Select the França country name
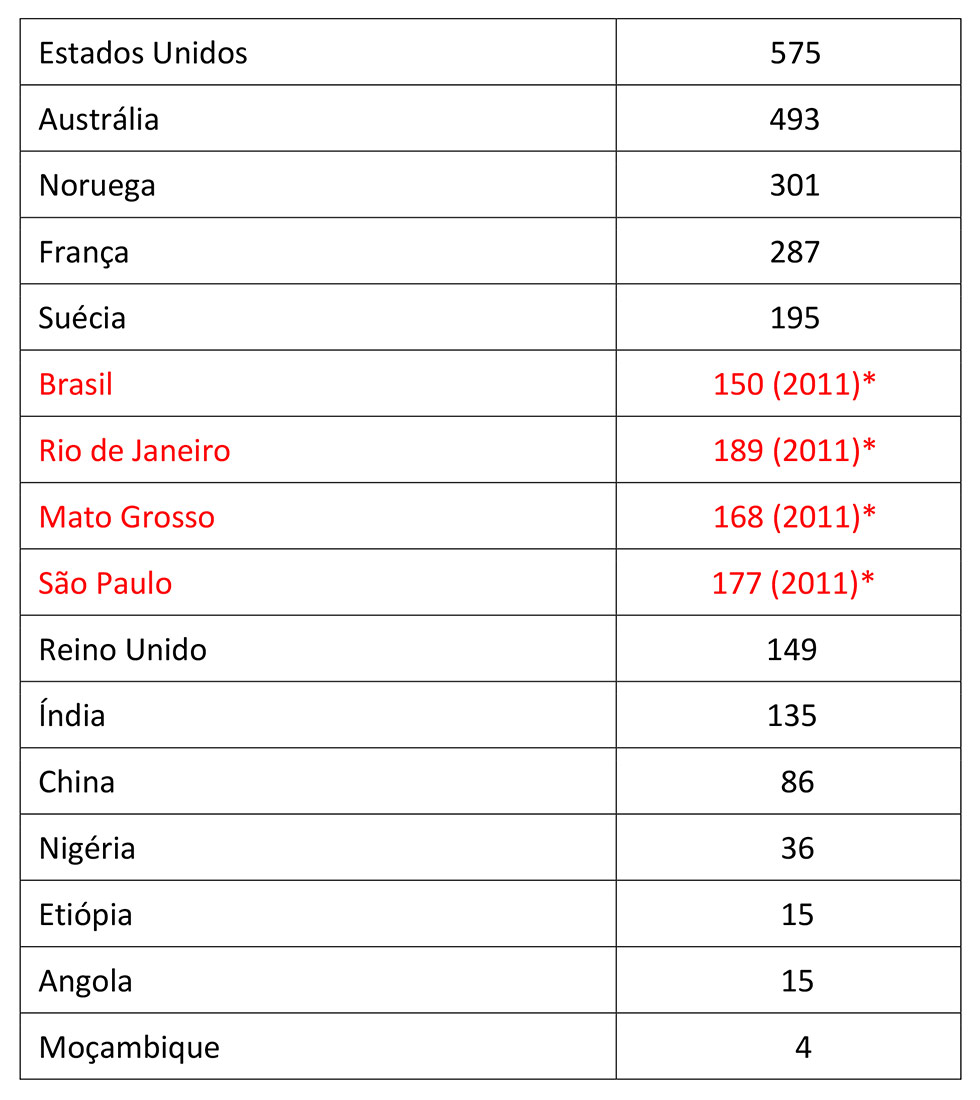Screen dimensions: 980x1100 (84, 252)
